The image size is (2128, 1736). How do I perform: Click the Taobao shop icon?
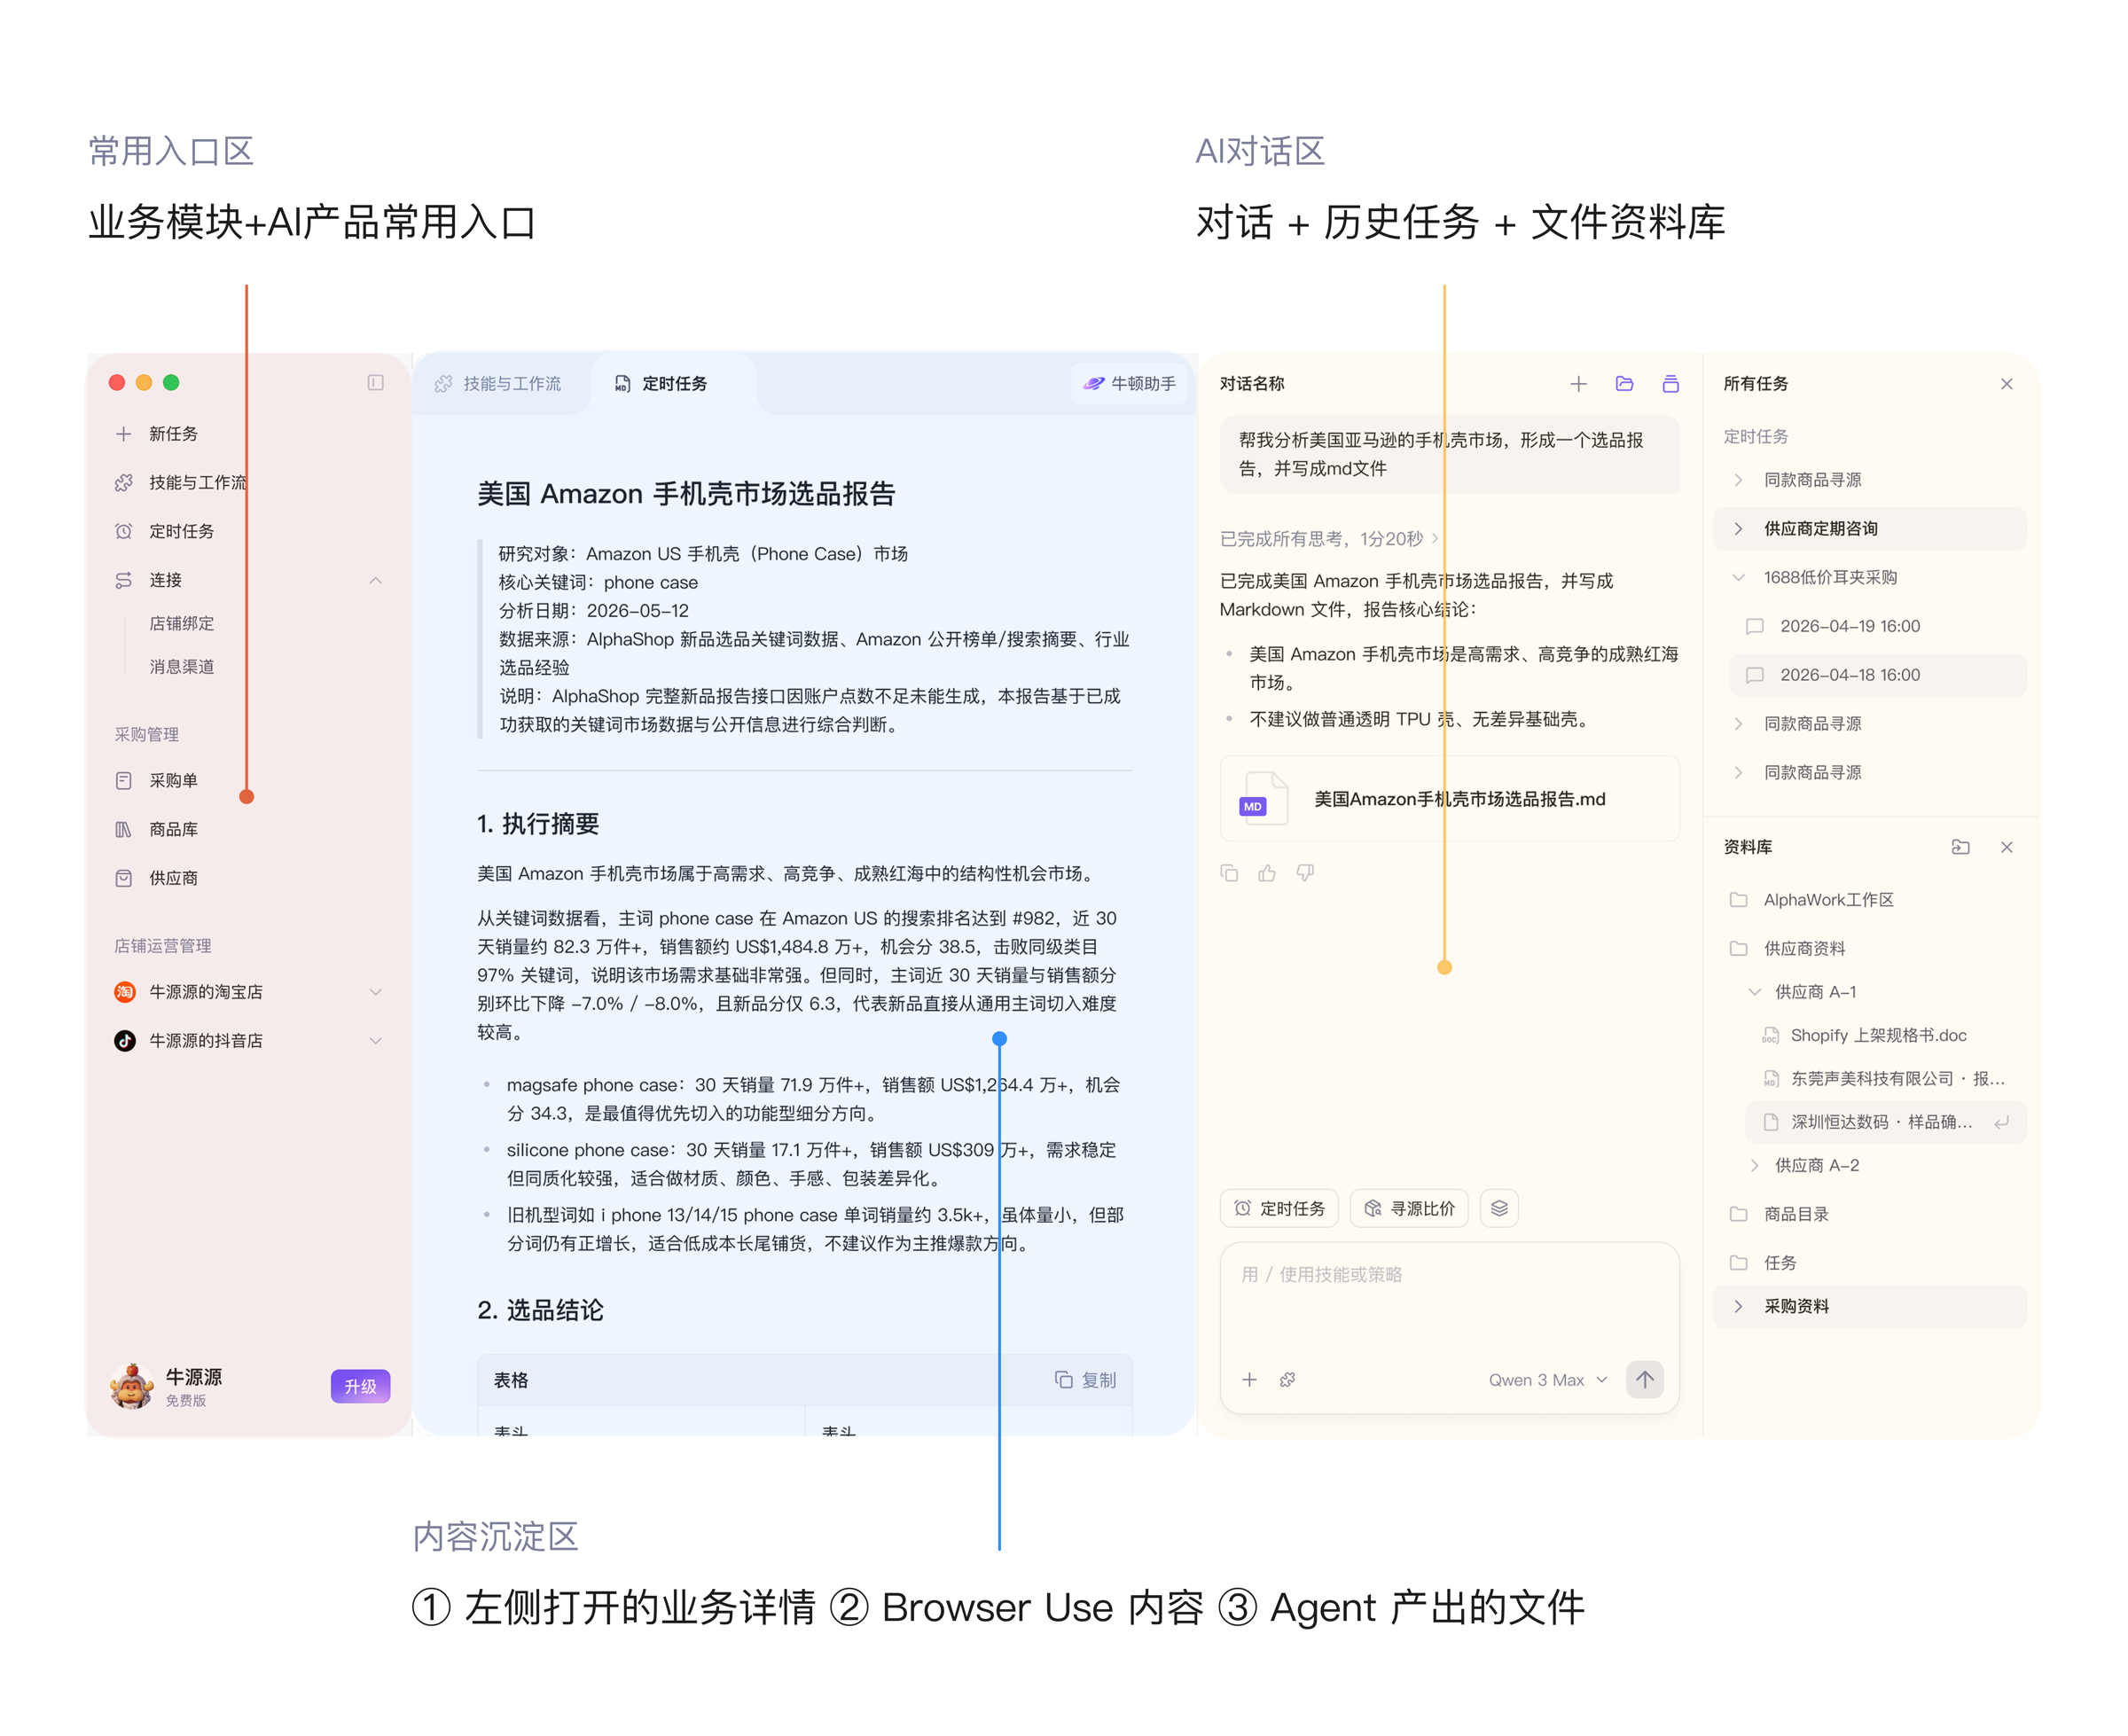click(x=124, y=992)
